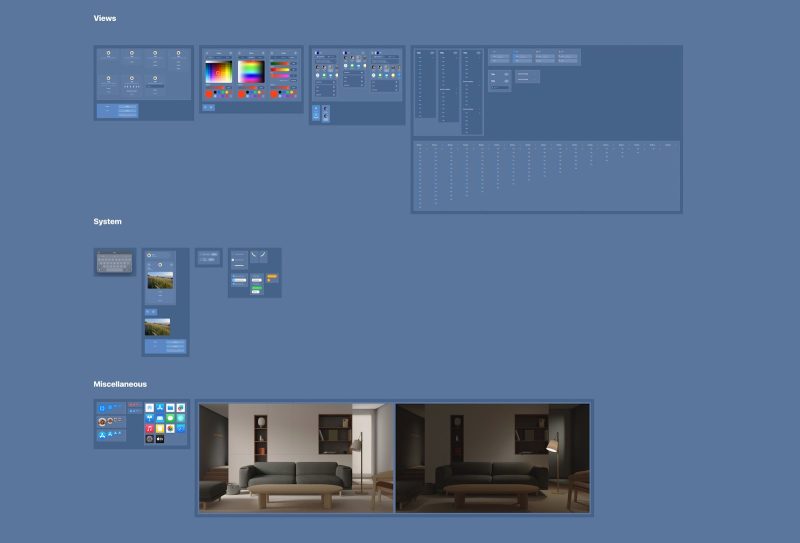Select the dark nighttime living room image
Image resolution: width=800 pixels, height=543 pixels.
(492, 457)
